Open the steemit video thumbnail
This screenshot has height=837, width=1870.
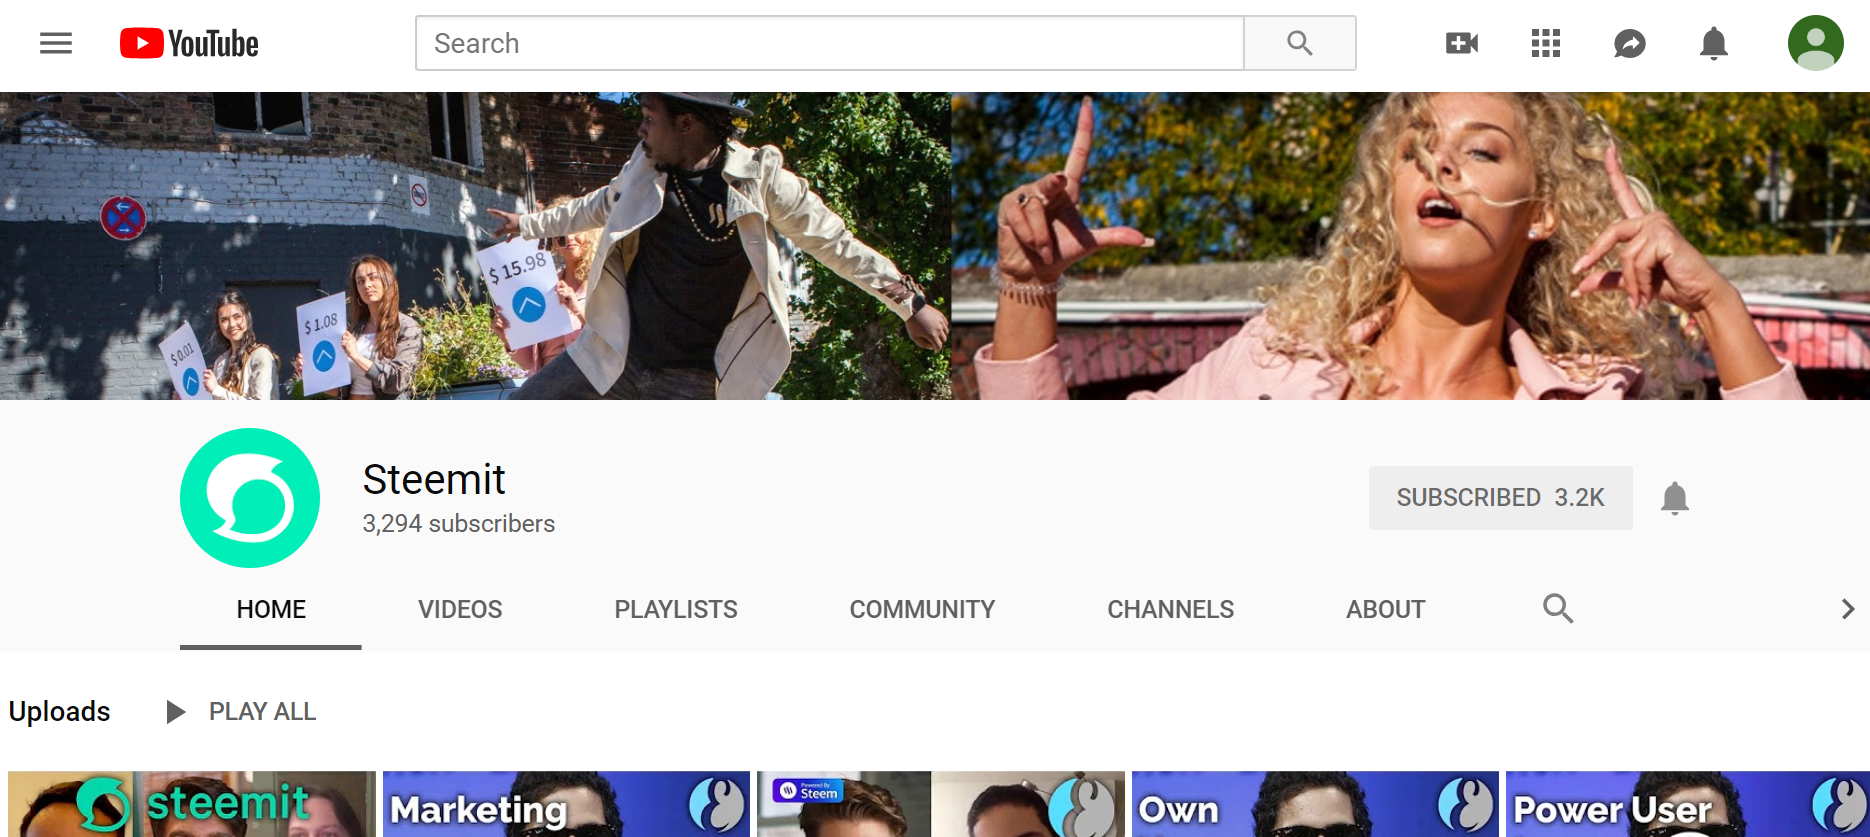192,804
